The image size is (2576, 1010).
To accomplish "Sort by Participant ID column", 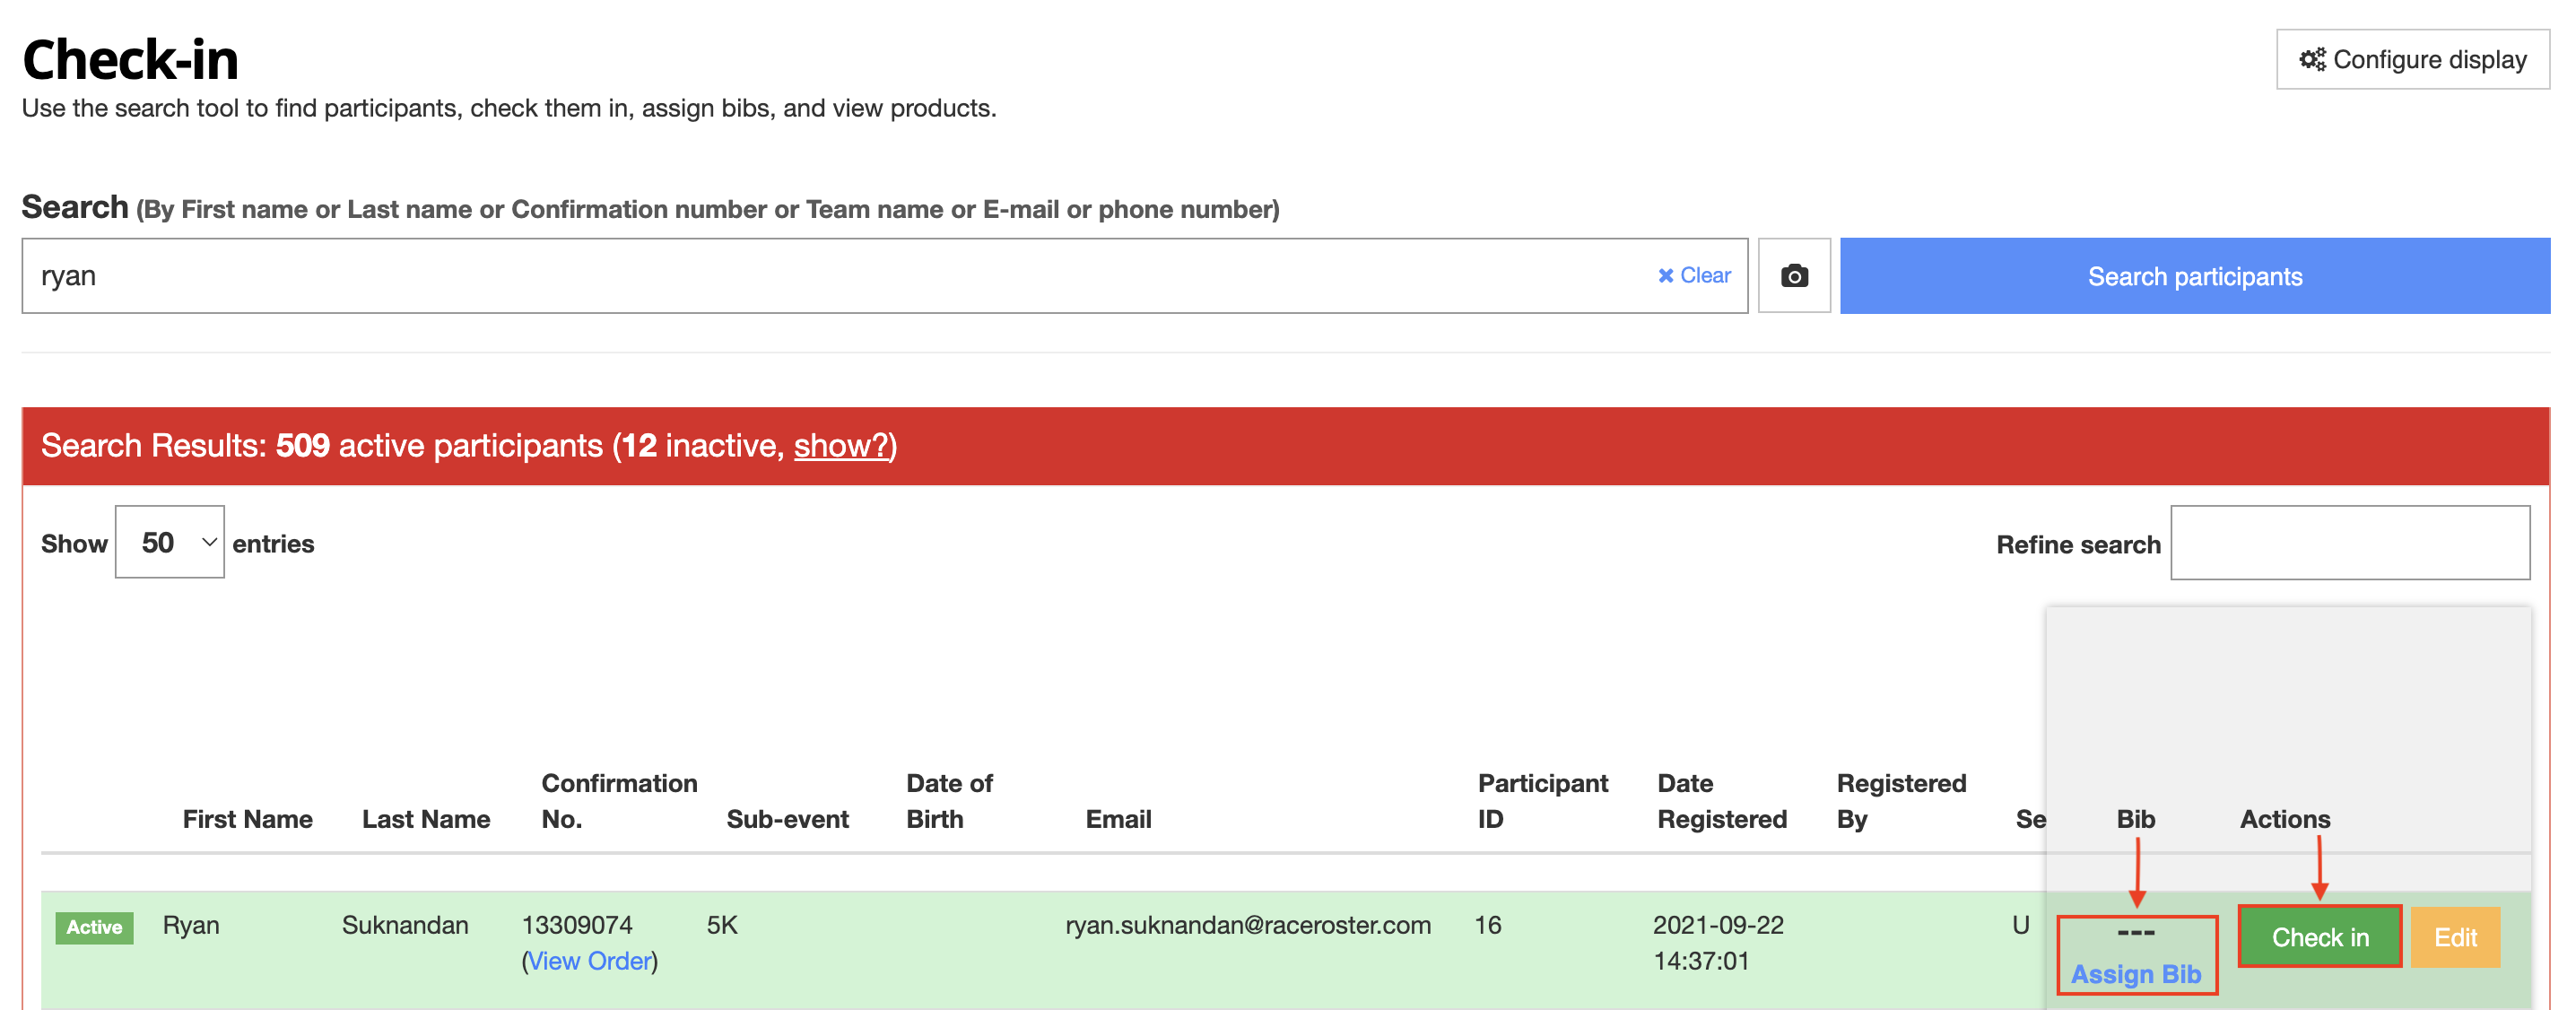I will click(1542, 801).
